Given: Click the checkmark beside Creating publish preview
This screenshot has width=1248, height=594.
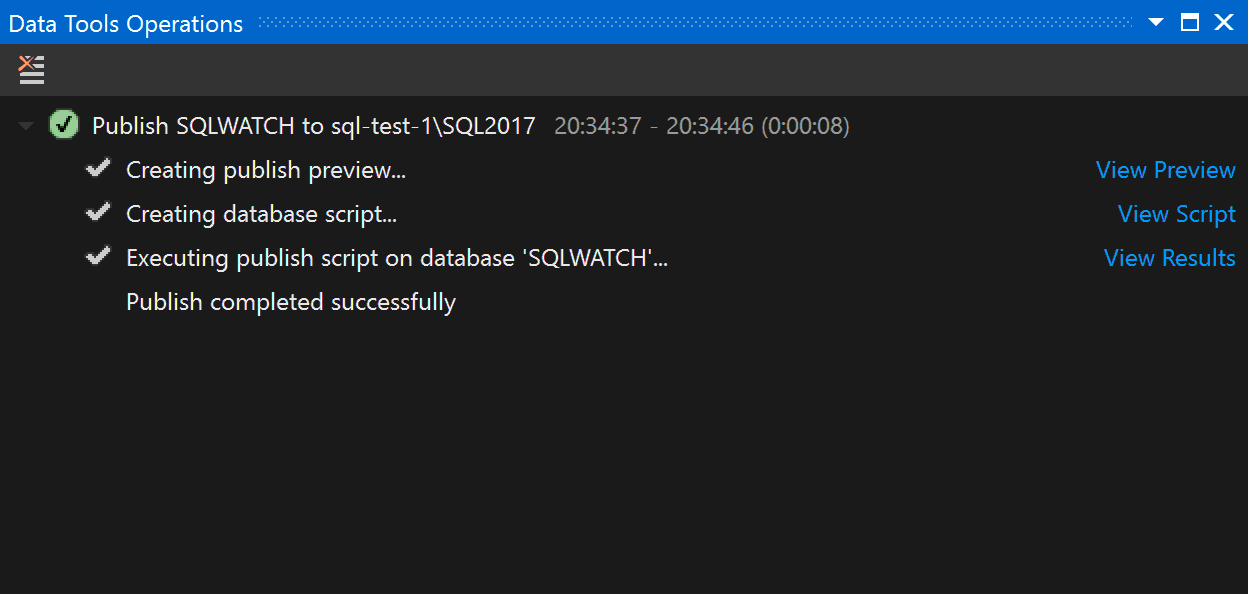Looking at the screenshot, I should (98, 169).
